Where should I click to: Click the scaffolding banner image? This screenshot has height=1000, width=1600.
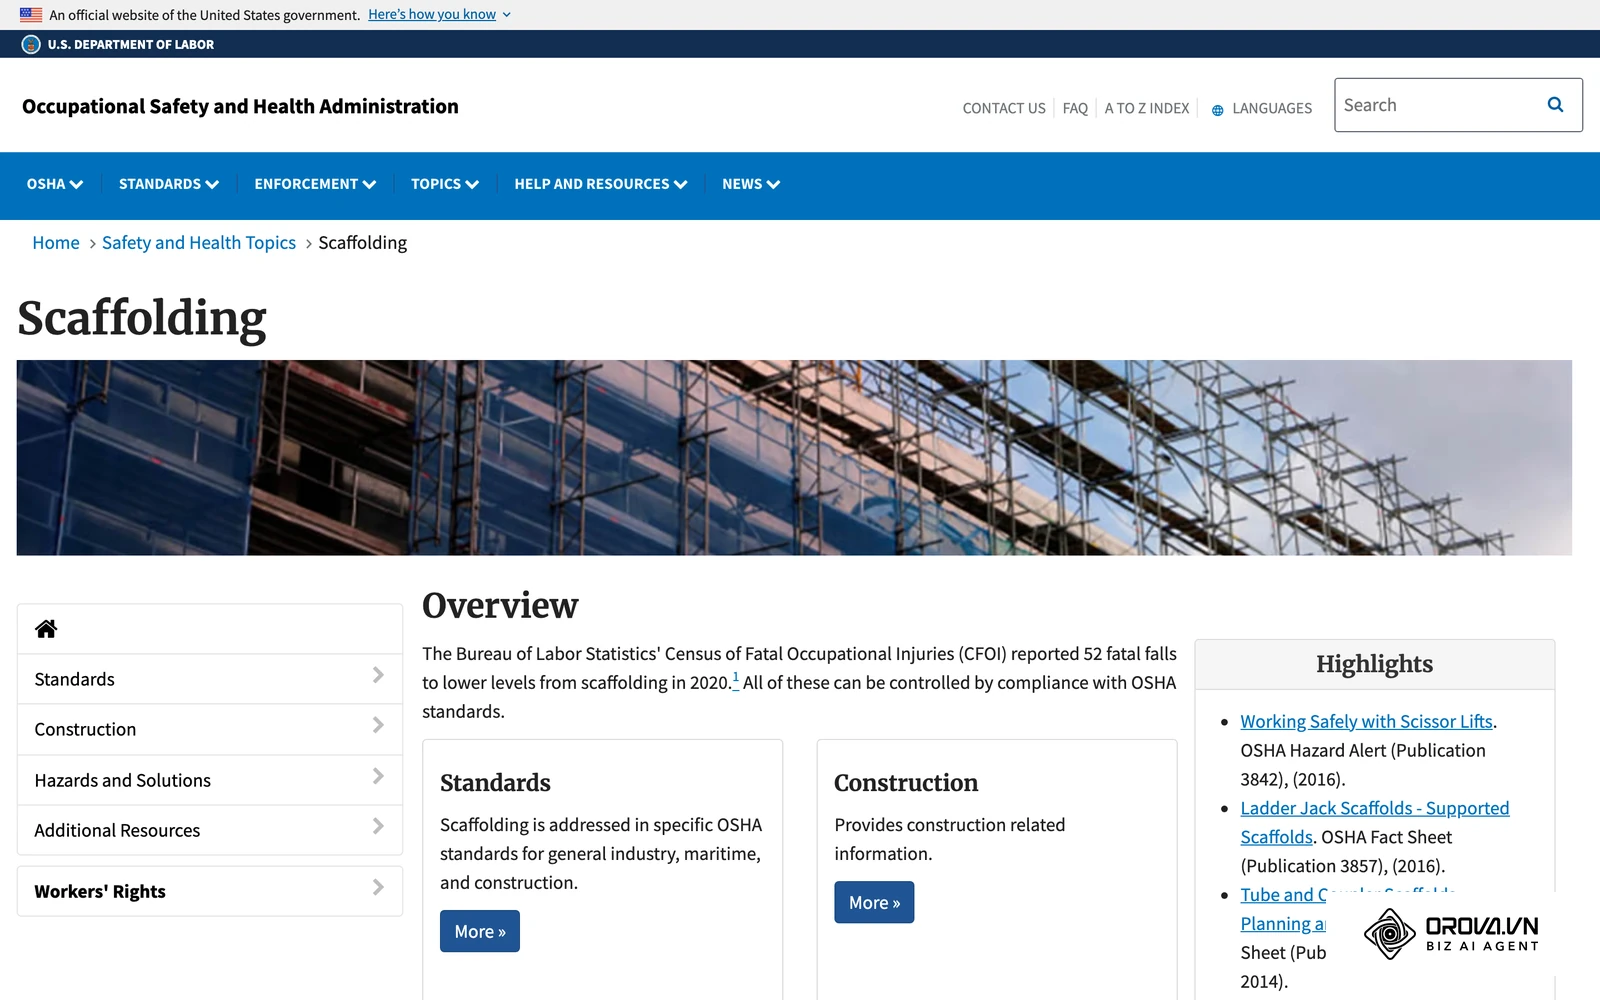(x=794, y=457)
